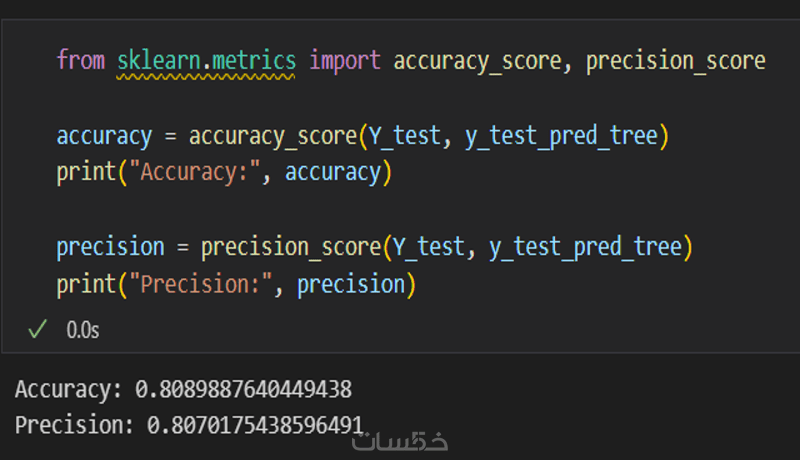Screen dimensions: 800x460
Task: Click accuracy_score in the import line
Action: (477, 61)
